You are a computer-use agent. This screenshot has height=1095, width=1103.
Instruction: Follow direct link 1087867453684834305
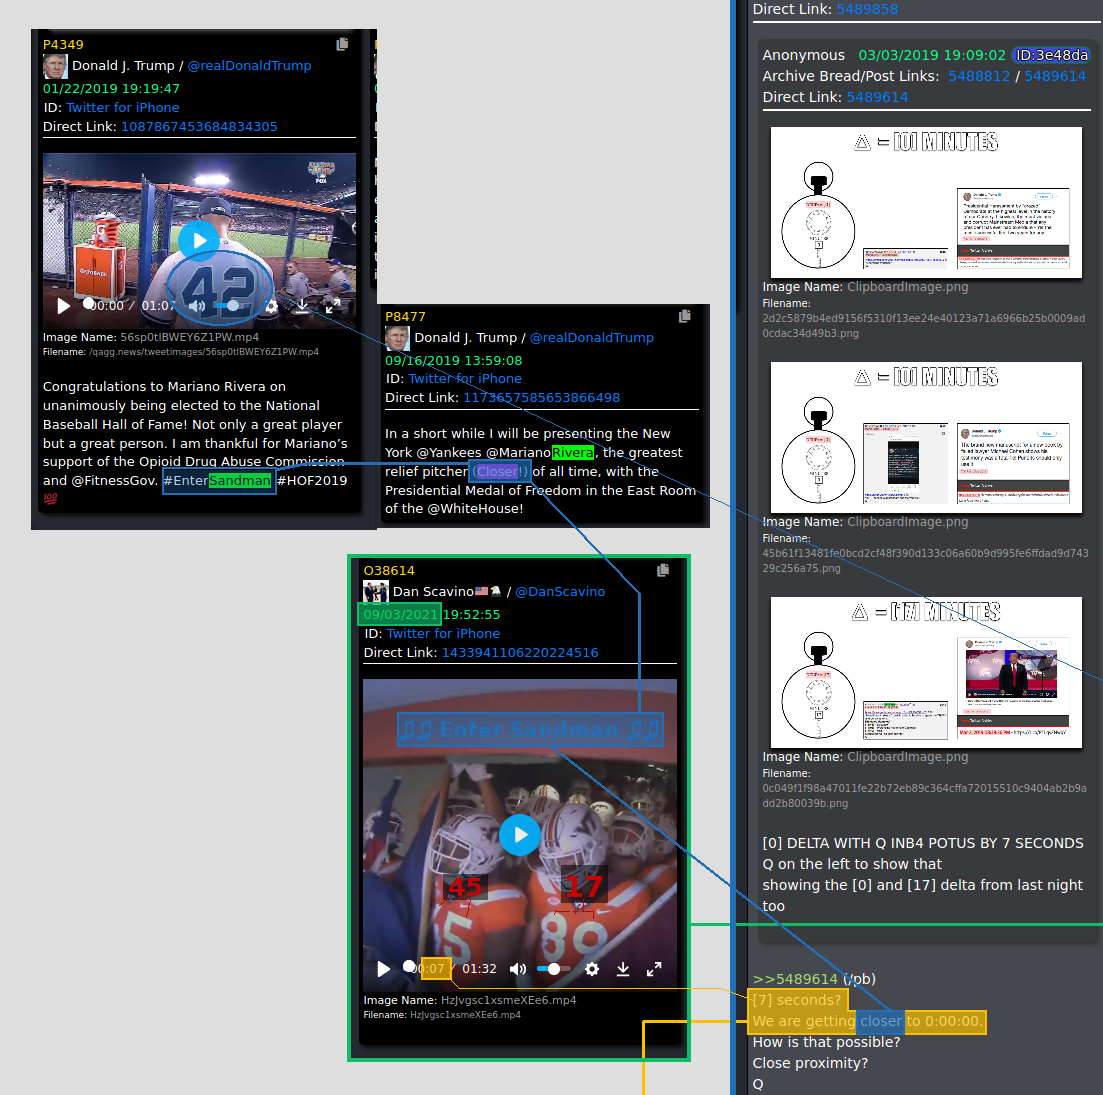coord(199,127)
